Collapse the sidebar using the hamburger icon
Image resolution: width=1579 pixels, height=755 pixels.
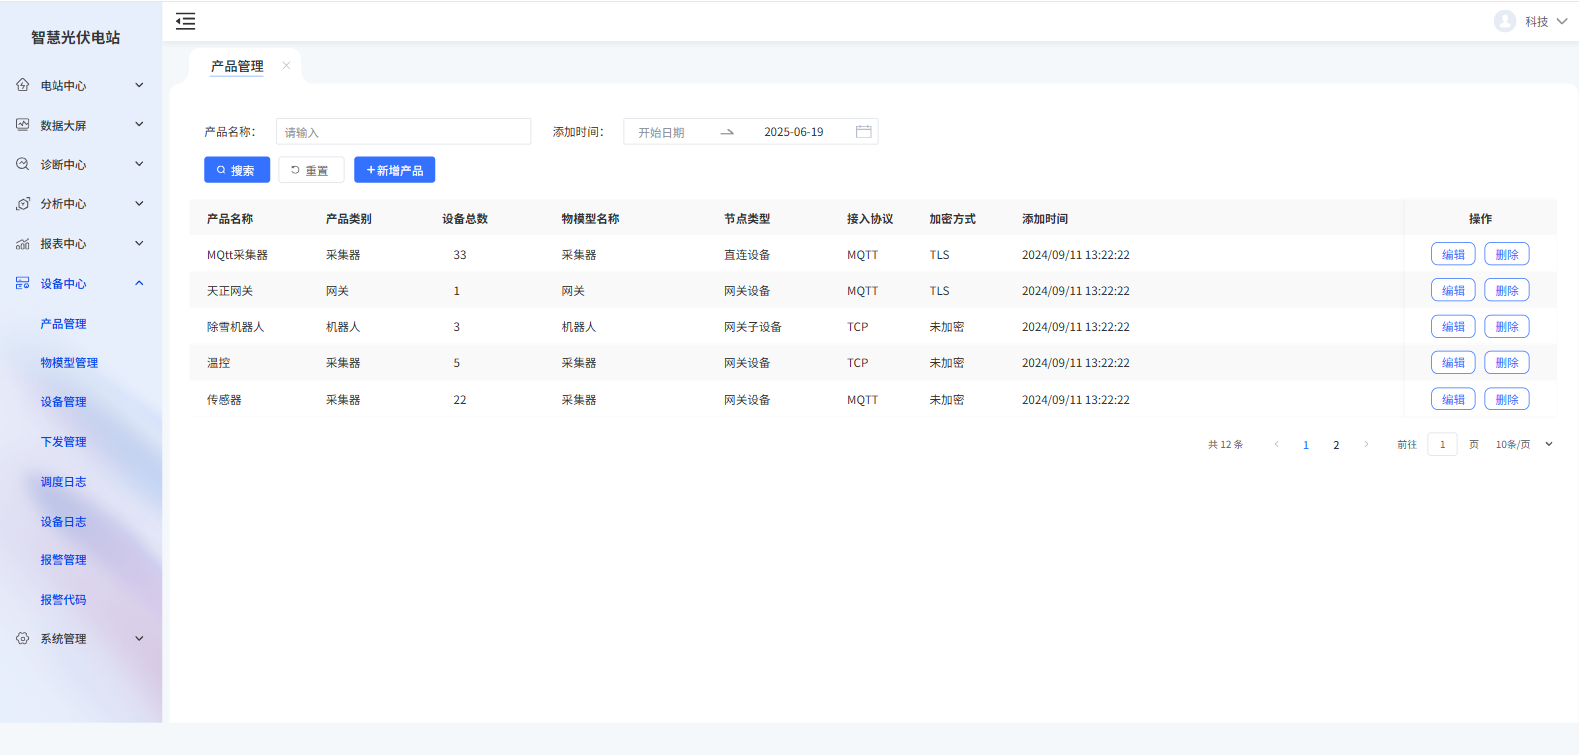tap(186, 21)
